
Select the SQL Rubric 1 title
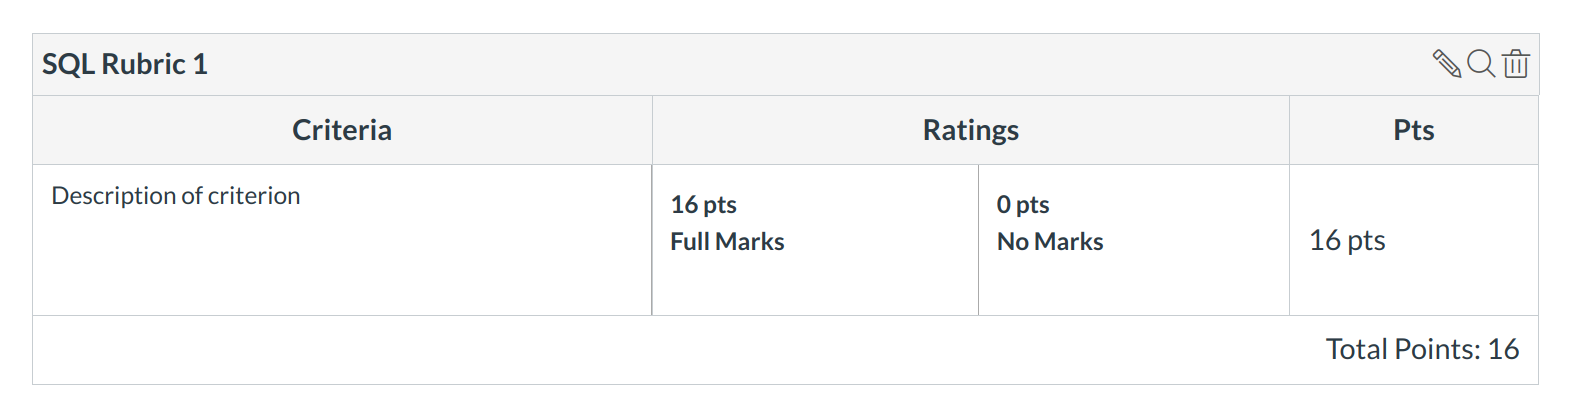[x=125, y=64]
